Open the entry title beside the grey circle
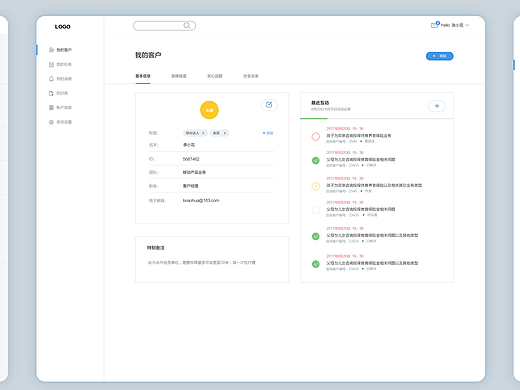Screen dimensions: 520x390 pyautogui.click(x=361, y=209)
